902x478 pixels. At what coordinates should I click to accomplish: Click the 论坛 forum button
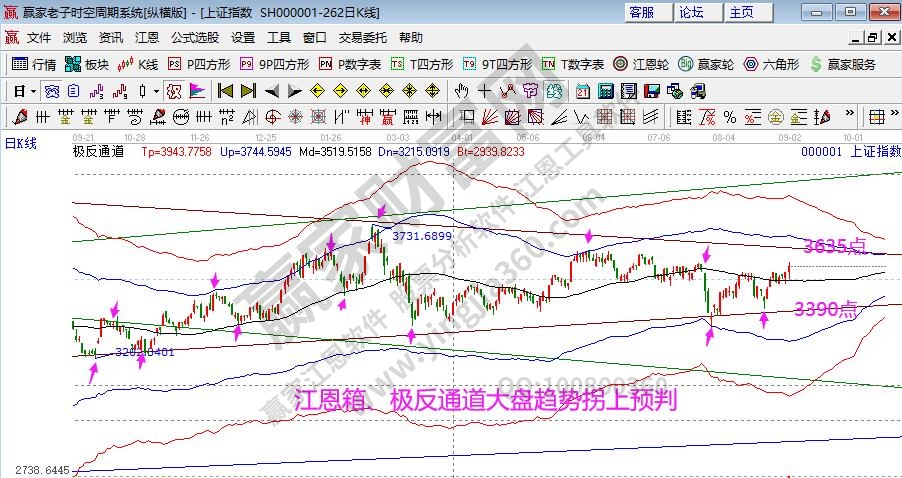[x=691, y=12]
